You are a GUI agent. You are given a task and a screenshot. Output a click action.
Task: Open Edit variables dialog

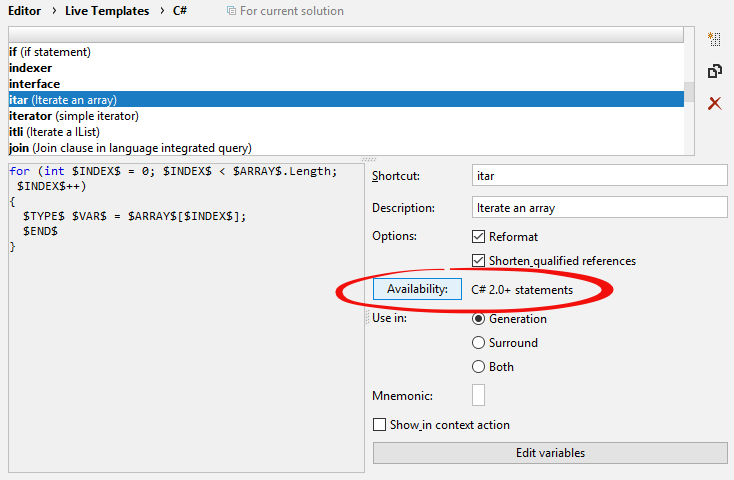550,453
